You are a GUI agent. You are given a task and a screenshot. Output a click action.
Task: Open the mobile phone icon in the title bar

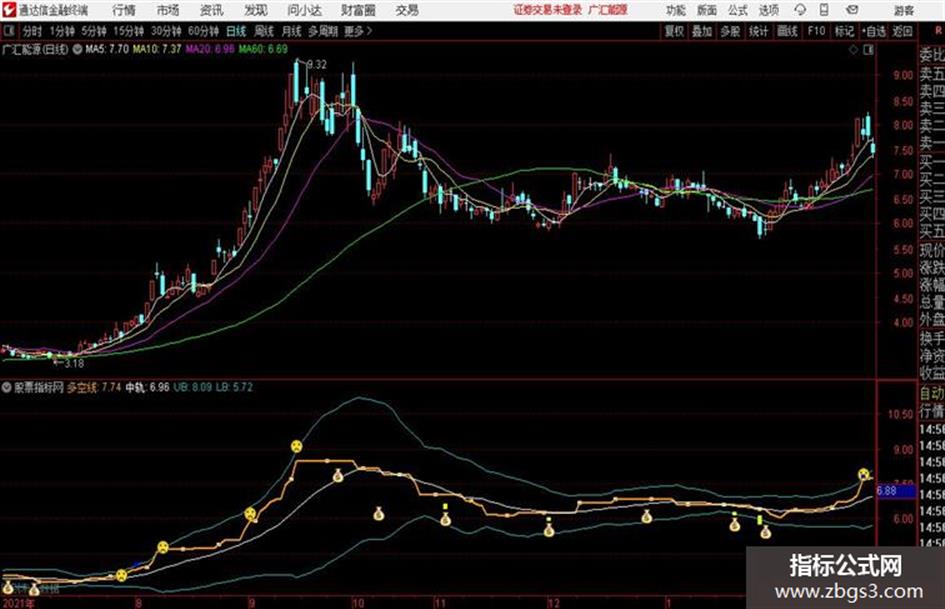(824, 10)
